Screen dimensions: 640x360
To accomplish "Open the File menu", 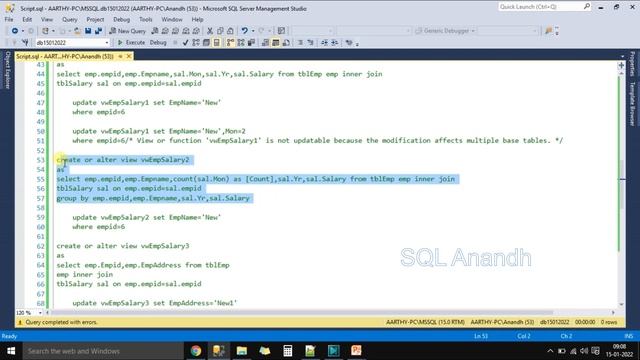I will pyautogui.click(x=9, y=19).
